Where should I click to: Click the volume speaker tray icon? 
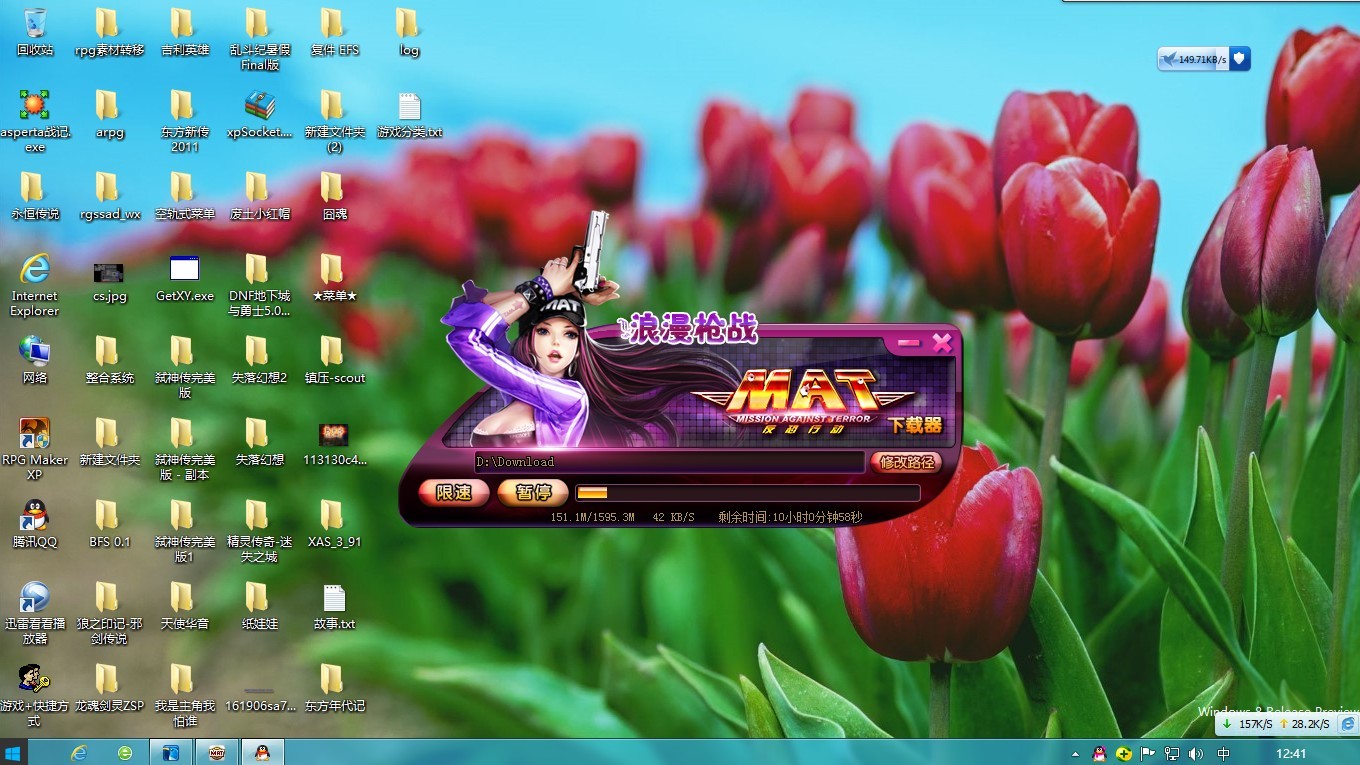pyautogui.click(x=1196, y=753)
